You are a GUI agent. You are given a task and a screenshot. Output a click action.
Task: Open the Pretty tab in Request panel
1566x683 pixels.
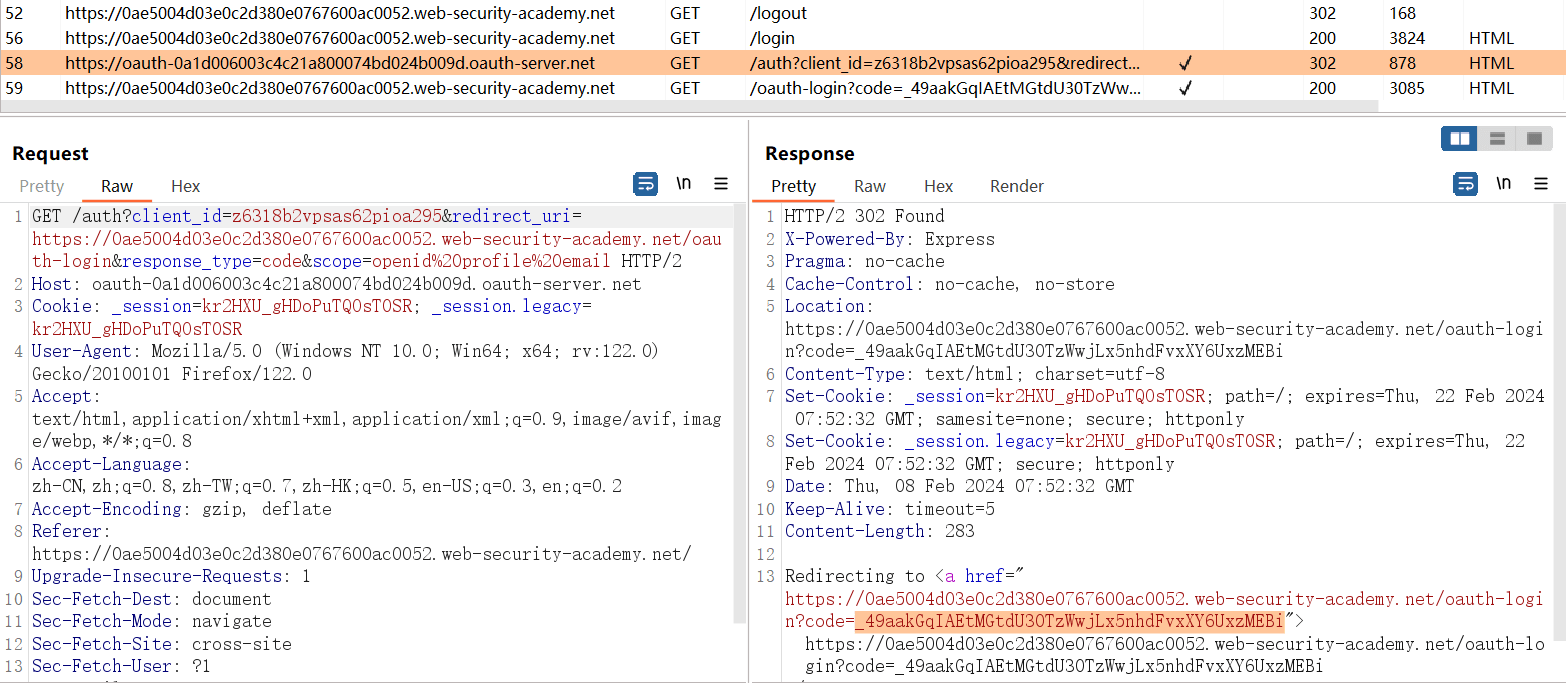pos(41,186)
